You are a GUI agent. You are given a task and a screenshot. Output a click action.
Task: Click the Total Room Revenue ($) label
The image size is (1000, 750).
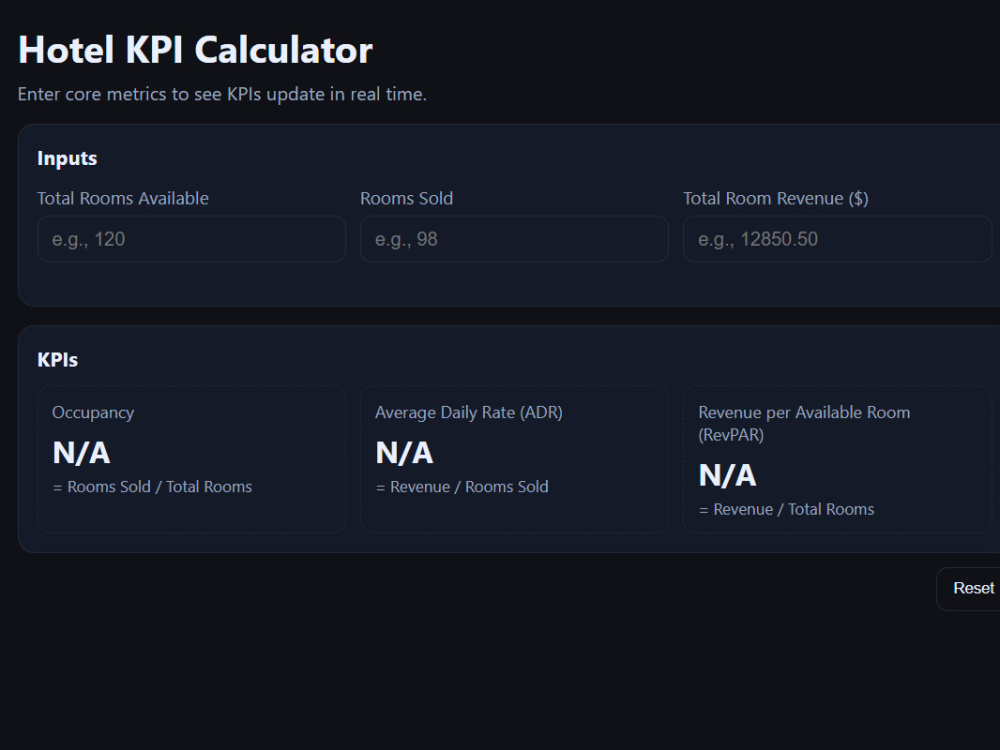coord(776,198)
